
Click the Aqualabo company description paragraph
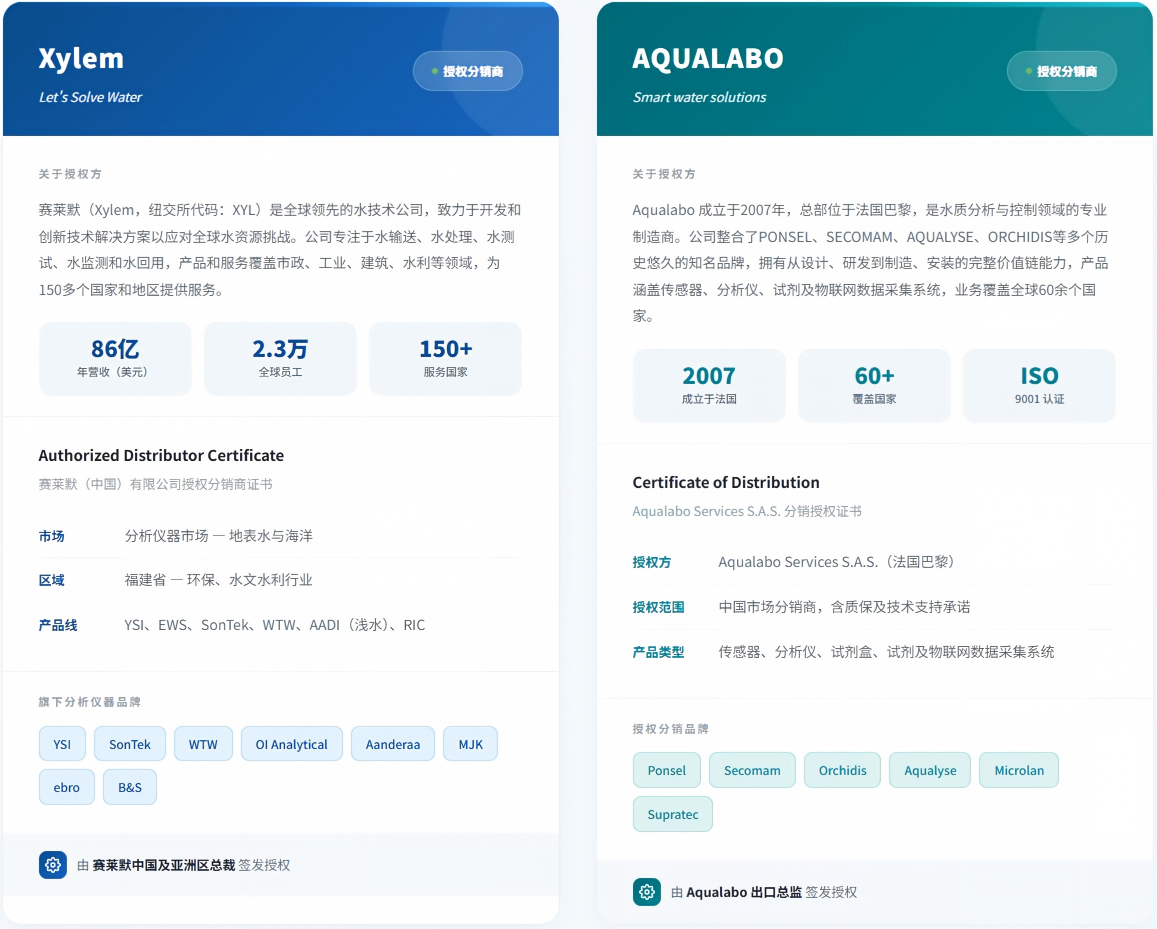[871, 263]
